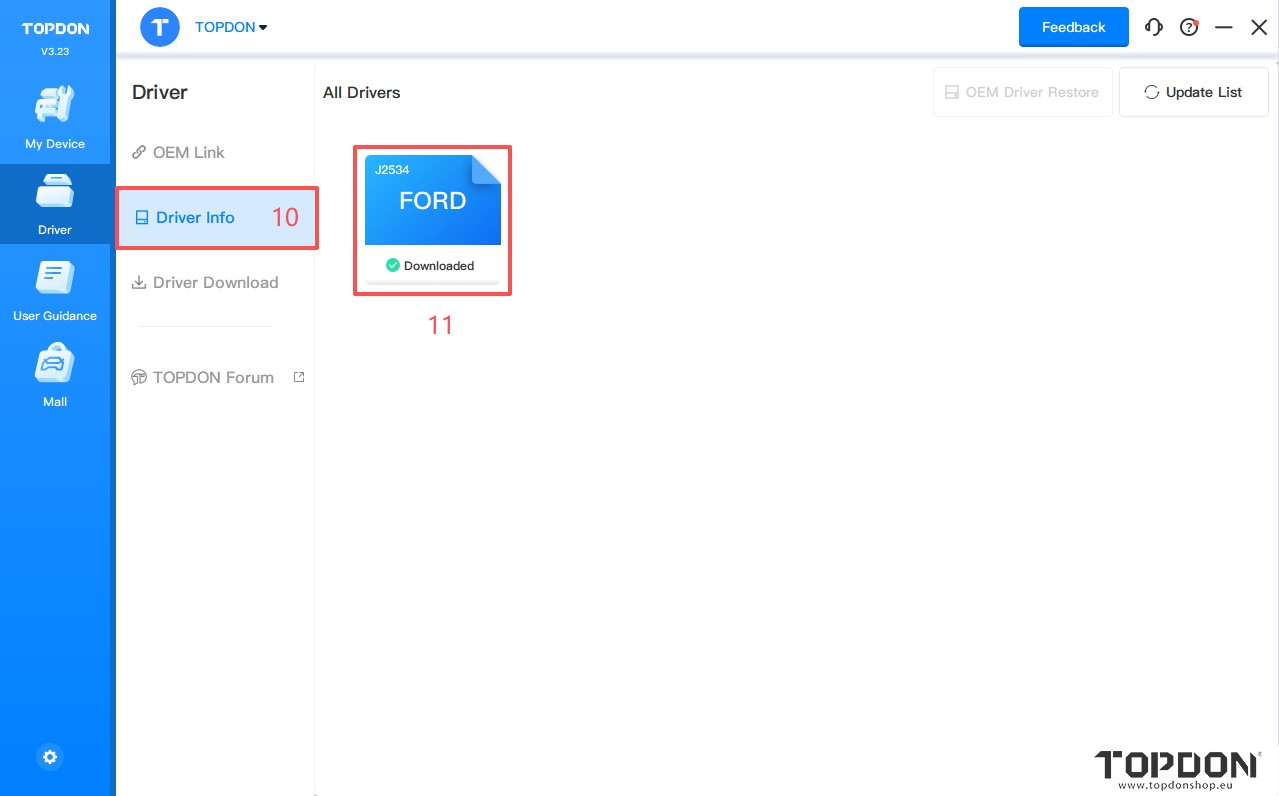This screenshot has width=1279, height=796.
Task: Minimize the TOPDON window
Action: [1223, 28]
